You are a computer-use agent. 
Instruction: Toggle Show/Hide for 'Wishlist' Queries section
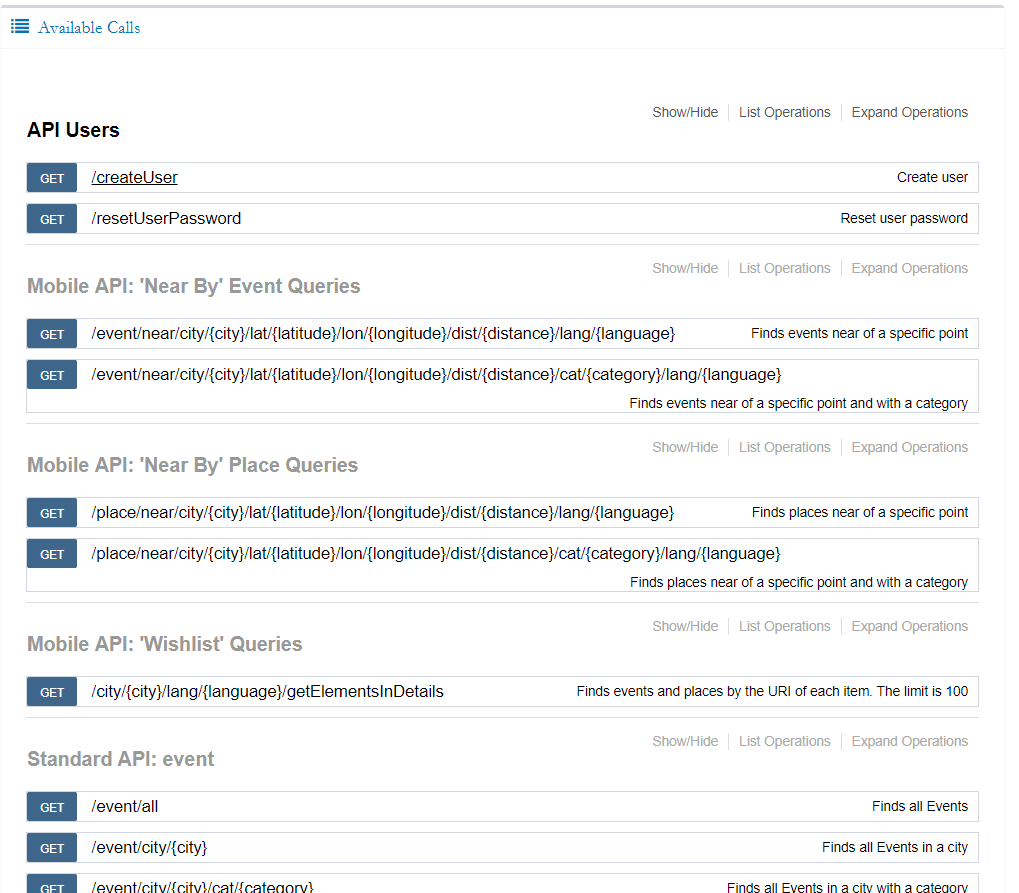685,627
